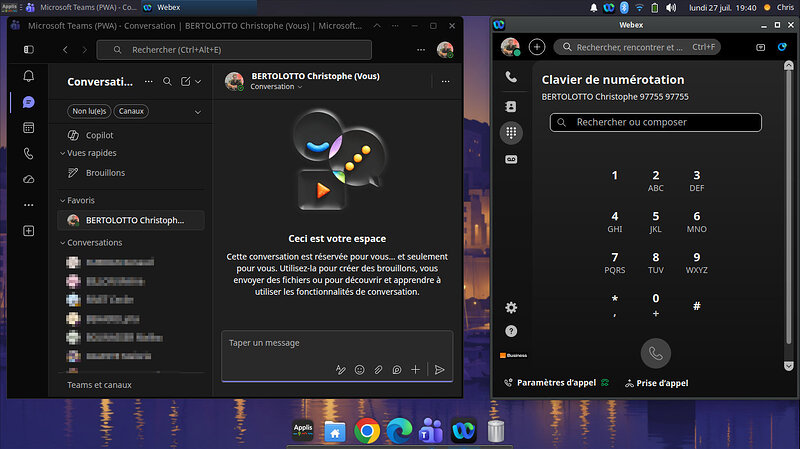Toggle Teams navigation panel icon
This screenshot has height=449, width=800.
coord(29,49)
